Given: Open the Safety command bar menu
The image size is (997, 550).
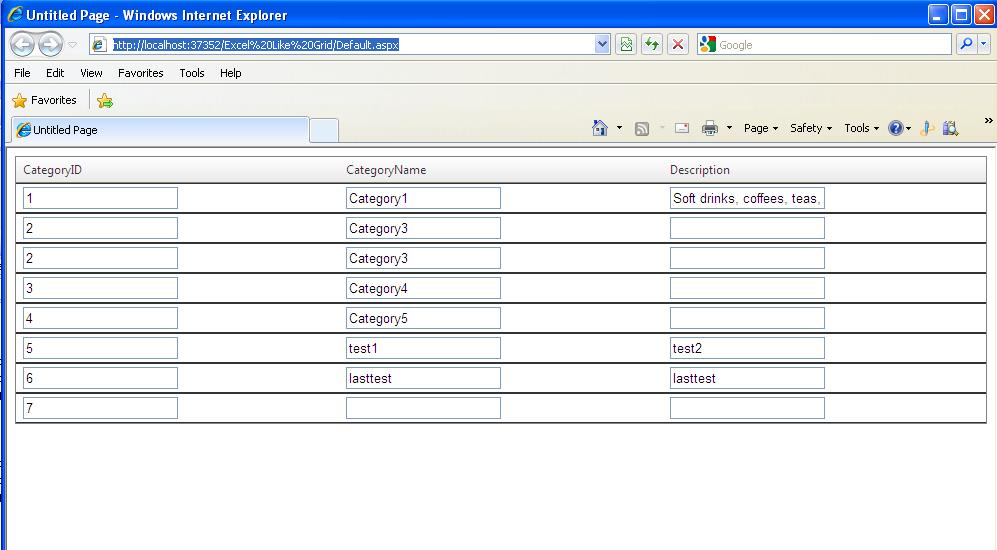Looking at the screenshot, I should point(811,128).
